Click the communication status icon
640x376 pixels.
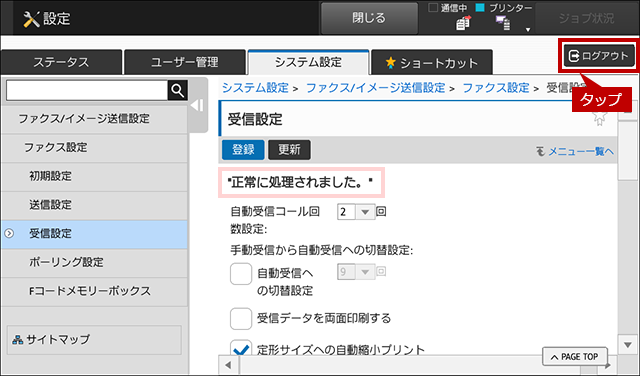point(463,23)
